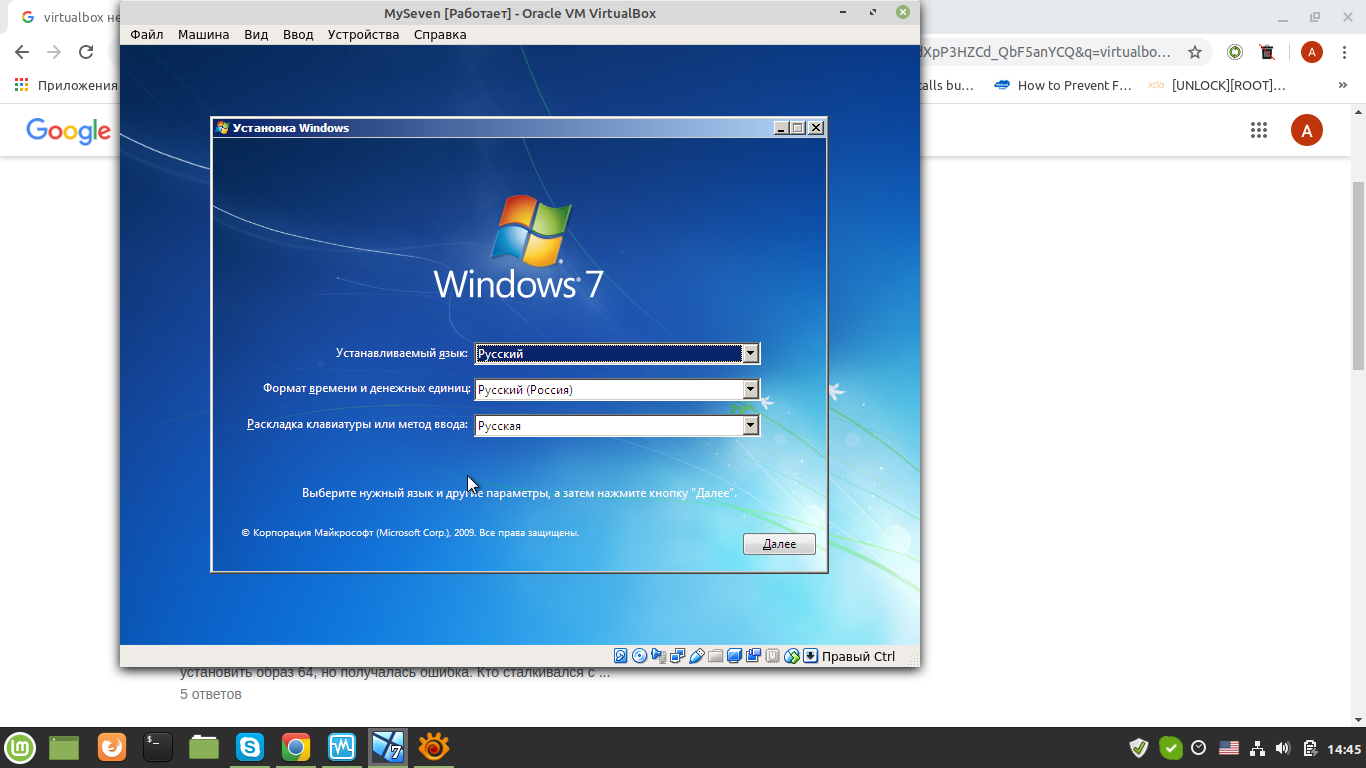Open the Машина menu in VirtualBox
This screenshot has width=1366, height=768.
[x=203, y=34]
